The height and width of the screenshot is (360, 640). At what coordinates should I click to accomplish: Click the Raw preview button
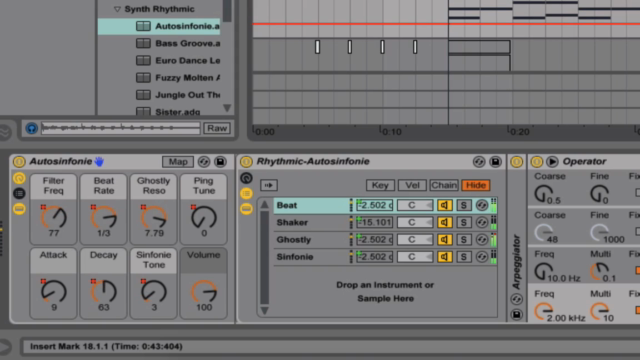coord(217,128)
